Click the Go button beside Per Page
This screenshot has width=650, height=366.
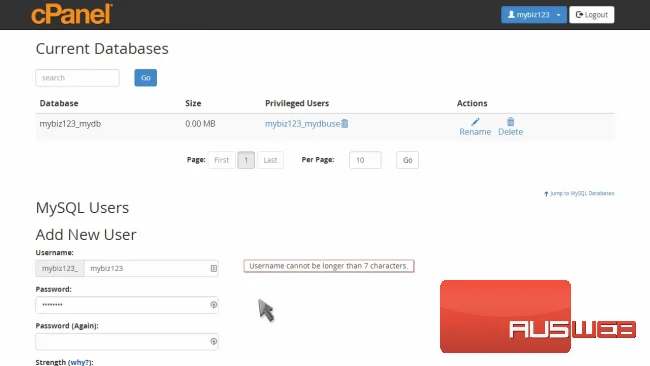[407, 160]
